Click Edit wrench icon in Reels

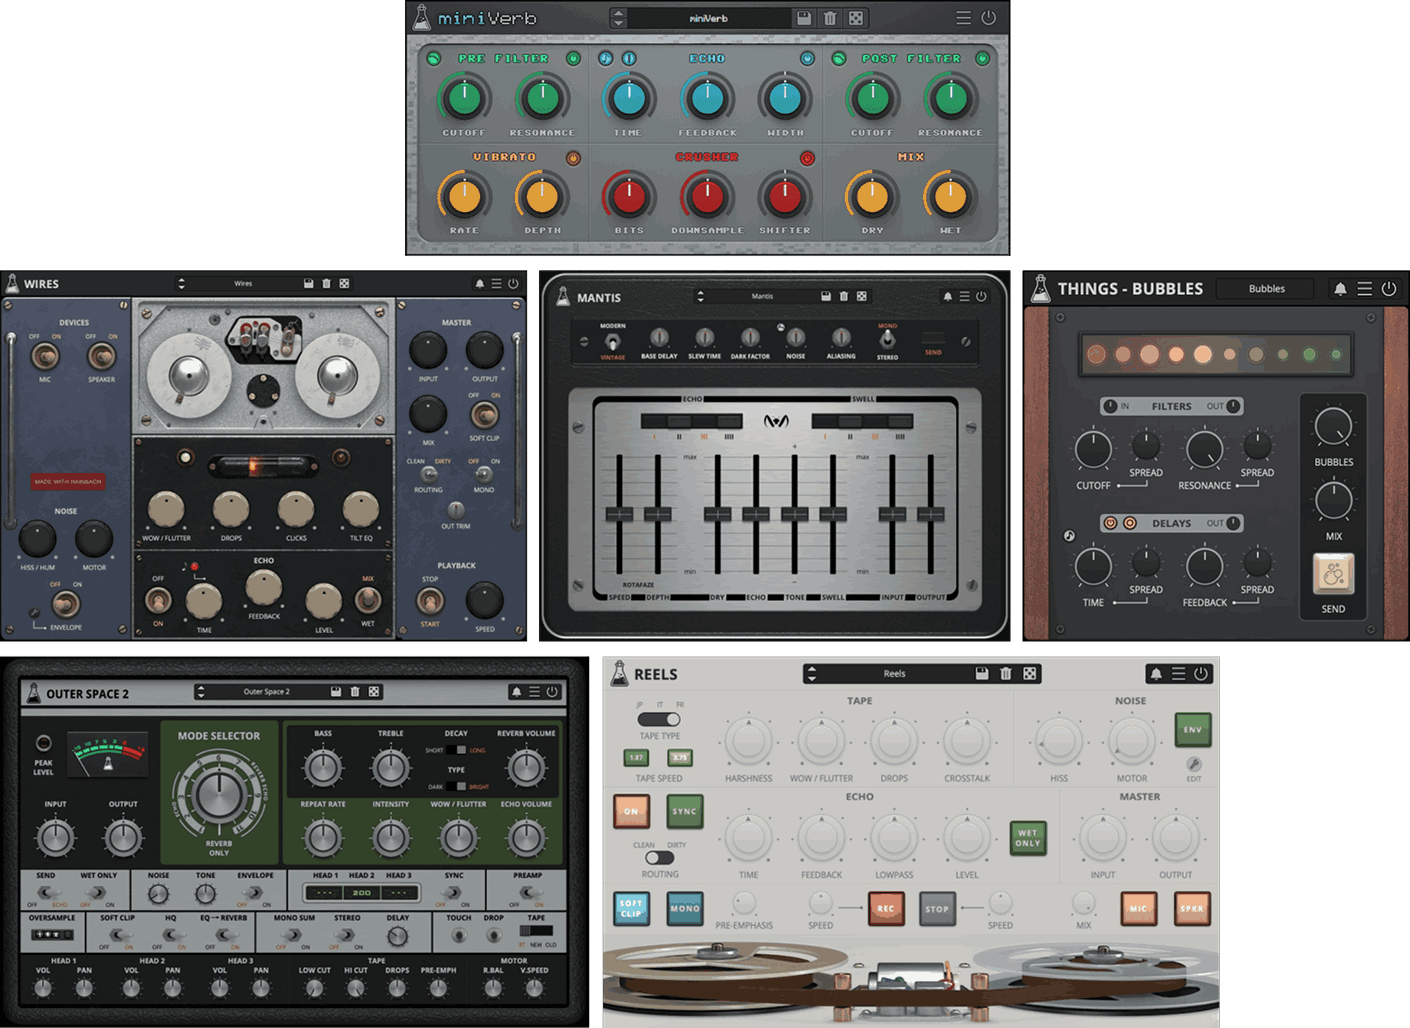click(x=1194, y=764)
